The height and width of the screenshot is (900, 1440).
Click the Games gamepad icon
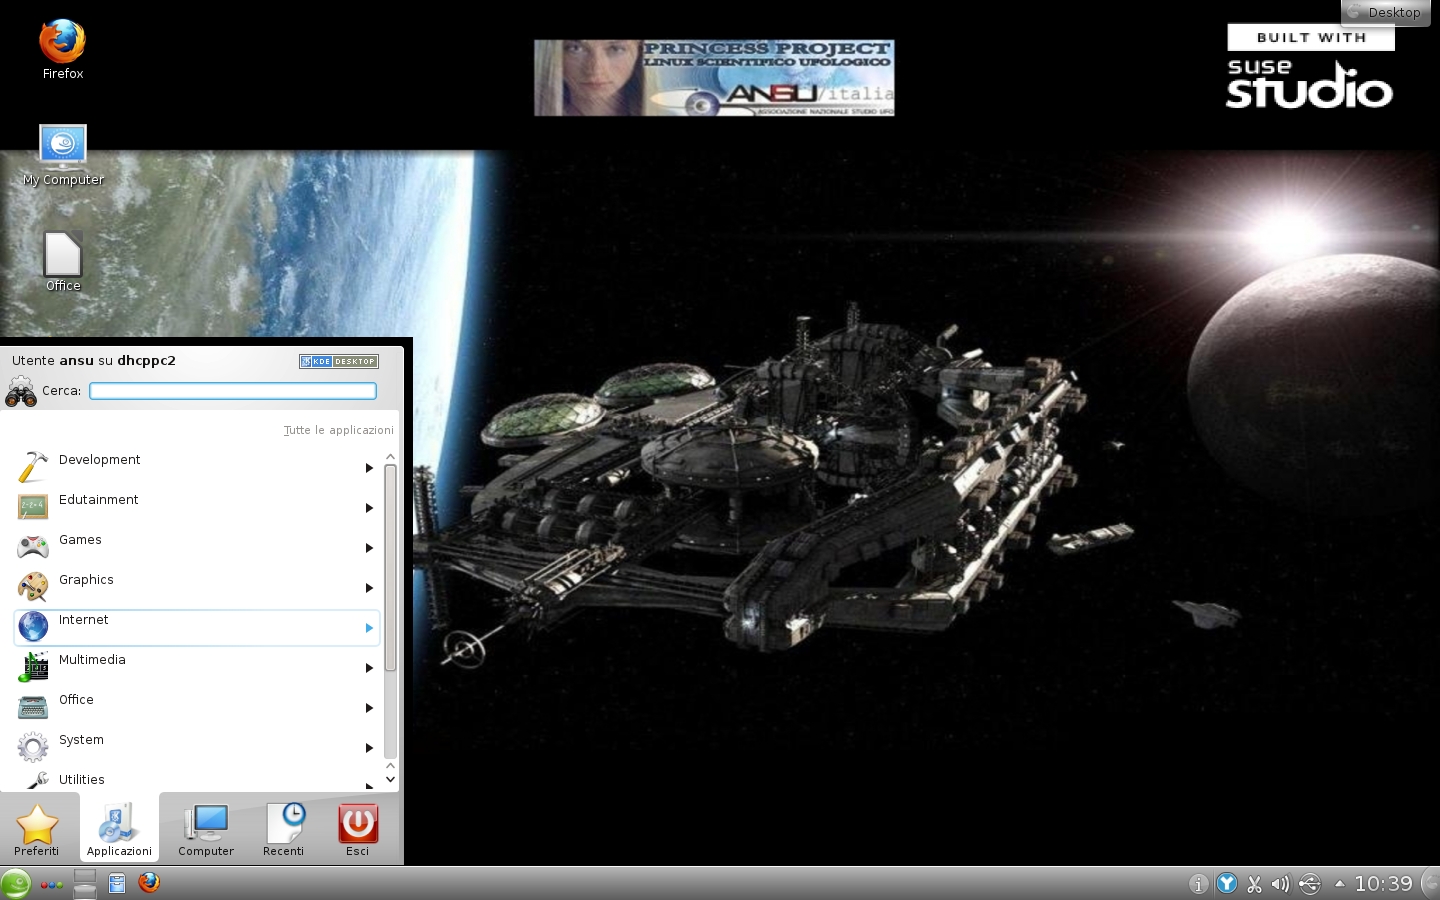point(33,547)
